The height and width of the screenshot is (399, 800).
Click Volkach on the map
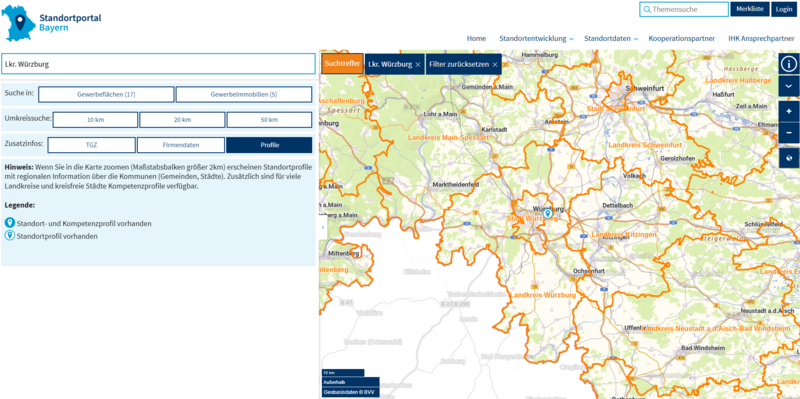coord(634,176)
